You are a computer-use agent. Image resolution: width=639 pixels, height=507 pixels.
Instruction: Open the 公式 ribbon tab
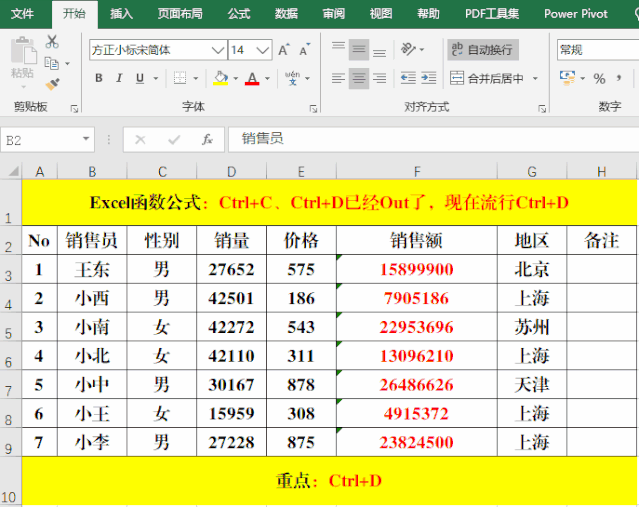coord(239,14)
